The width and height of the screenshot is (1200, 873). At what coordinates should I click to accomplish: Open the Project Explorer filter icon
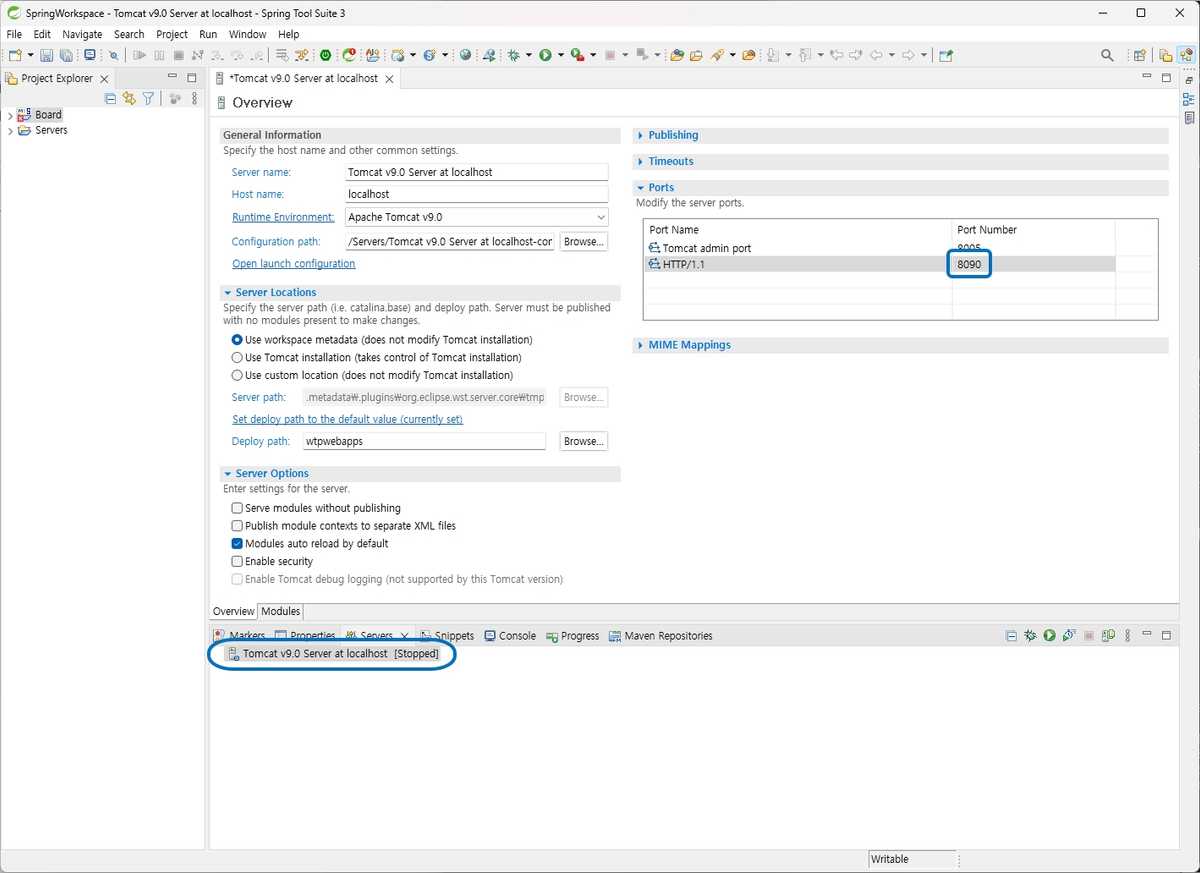point(148,98)
